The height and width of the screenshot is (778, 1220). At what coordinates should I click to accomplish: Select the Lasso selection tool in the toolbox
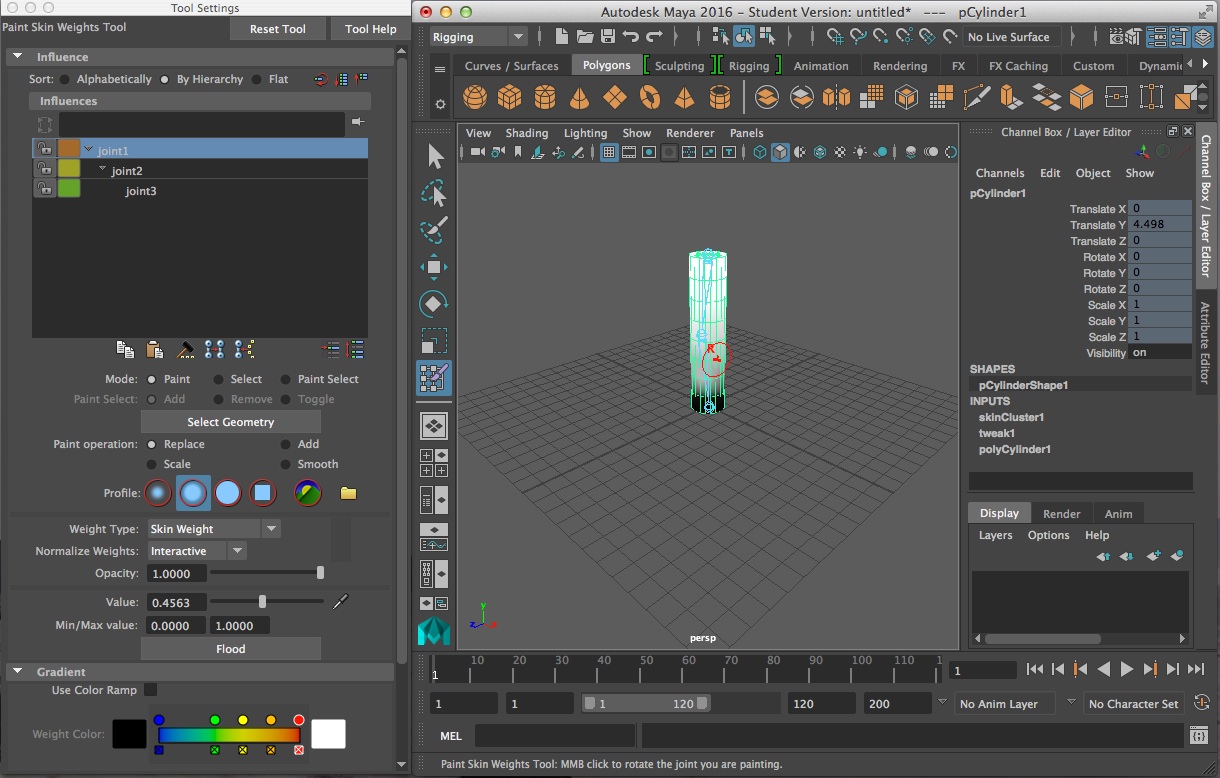click(434, 192)
